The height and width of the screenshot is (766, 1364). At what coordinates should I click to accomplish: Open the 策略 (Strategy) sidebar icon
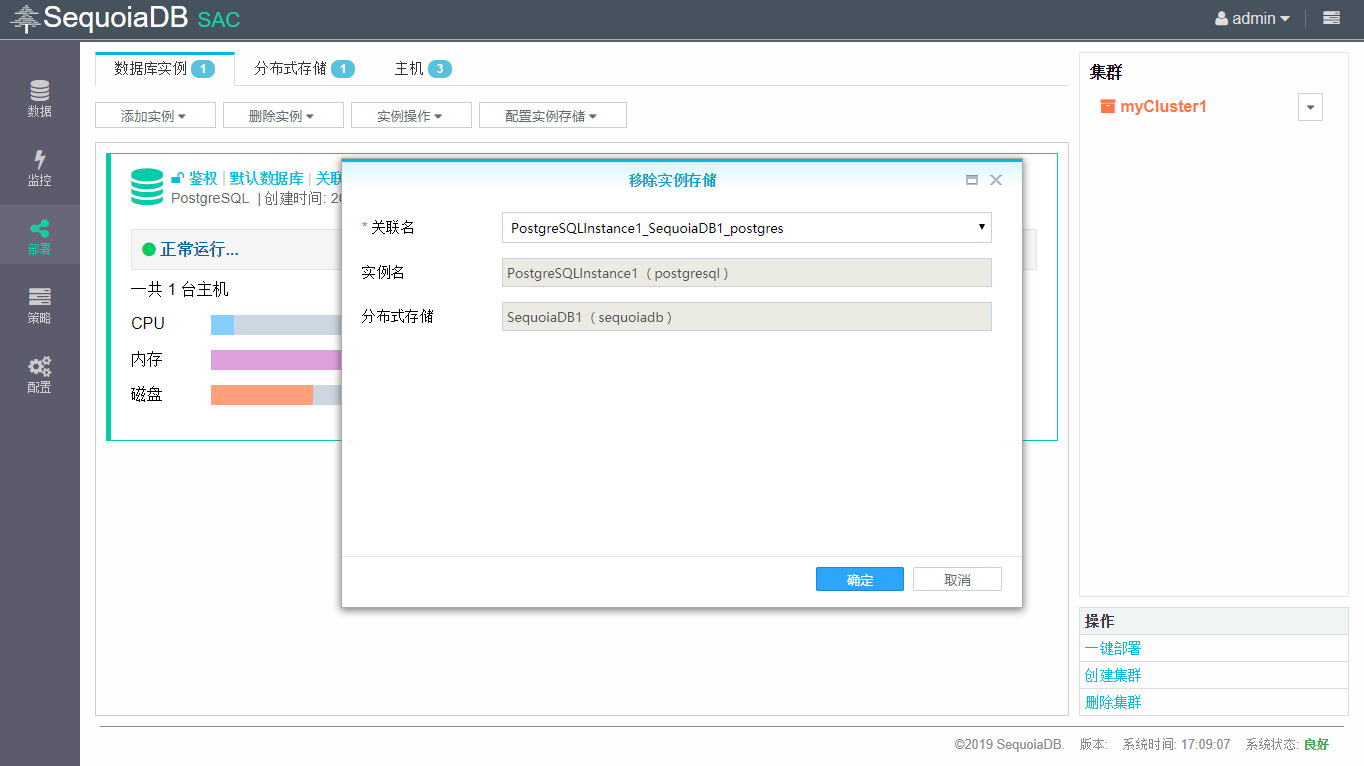click(39, 305)
